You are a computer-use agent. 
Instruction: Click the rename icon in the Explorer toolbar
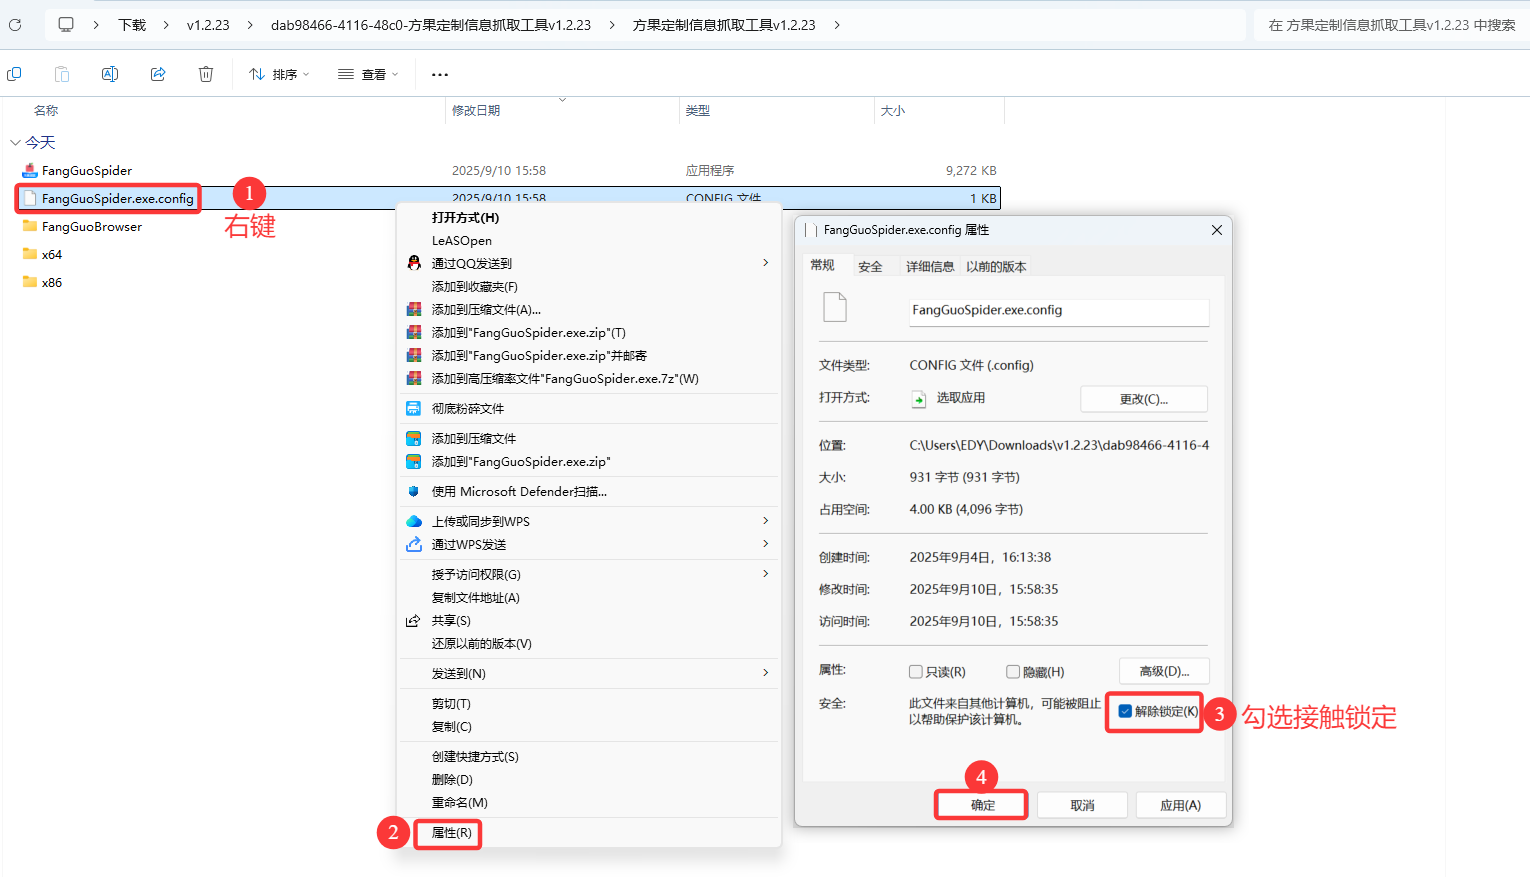[x=110, y=74]
